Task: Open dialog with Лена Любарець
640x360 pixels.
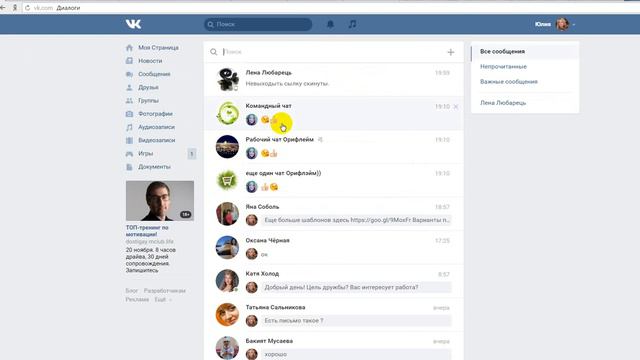Action: [x=333, y=80]
